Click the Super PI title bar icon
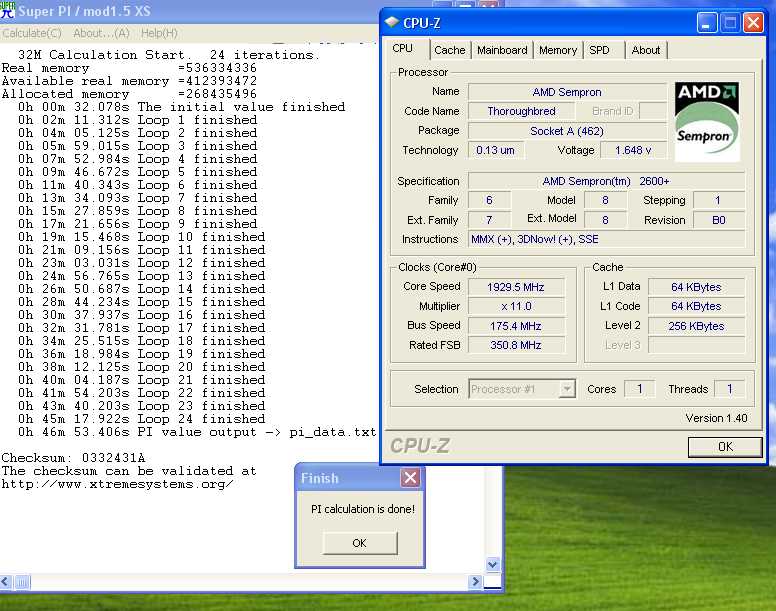Image resolution: width=776 pixels, height=611 pixels. 7,10
